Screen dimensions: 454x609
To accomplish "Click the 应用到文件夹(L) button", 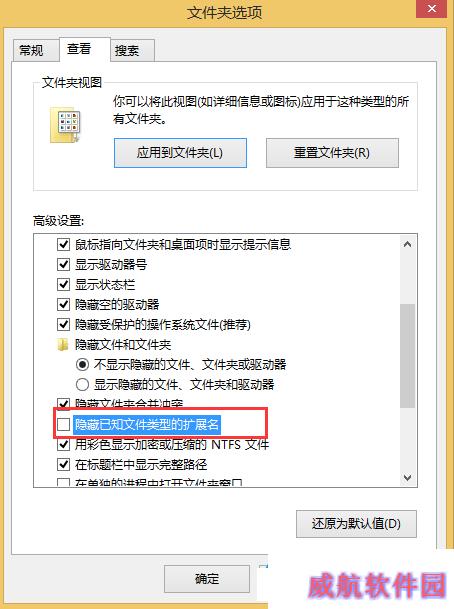I will (x=180, y=153).
